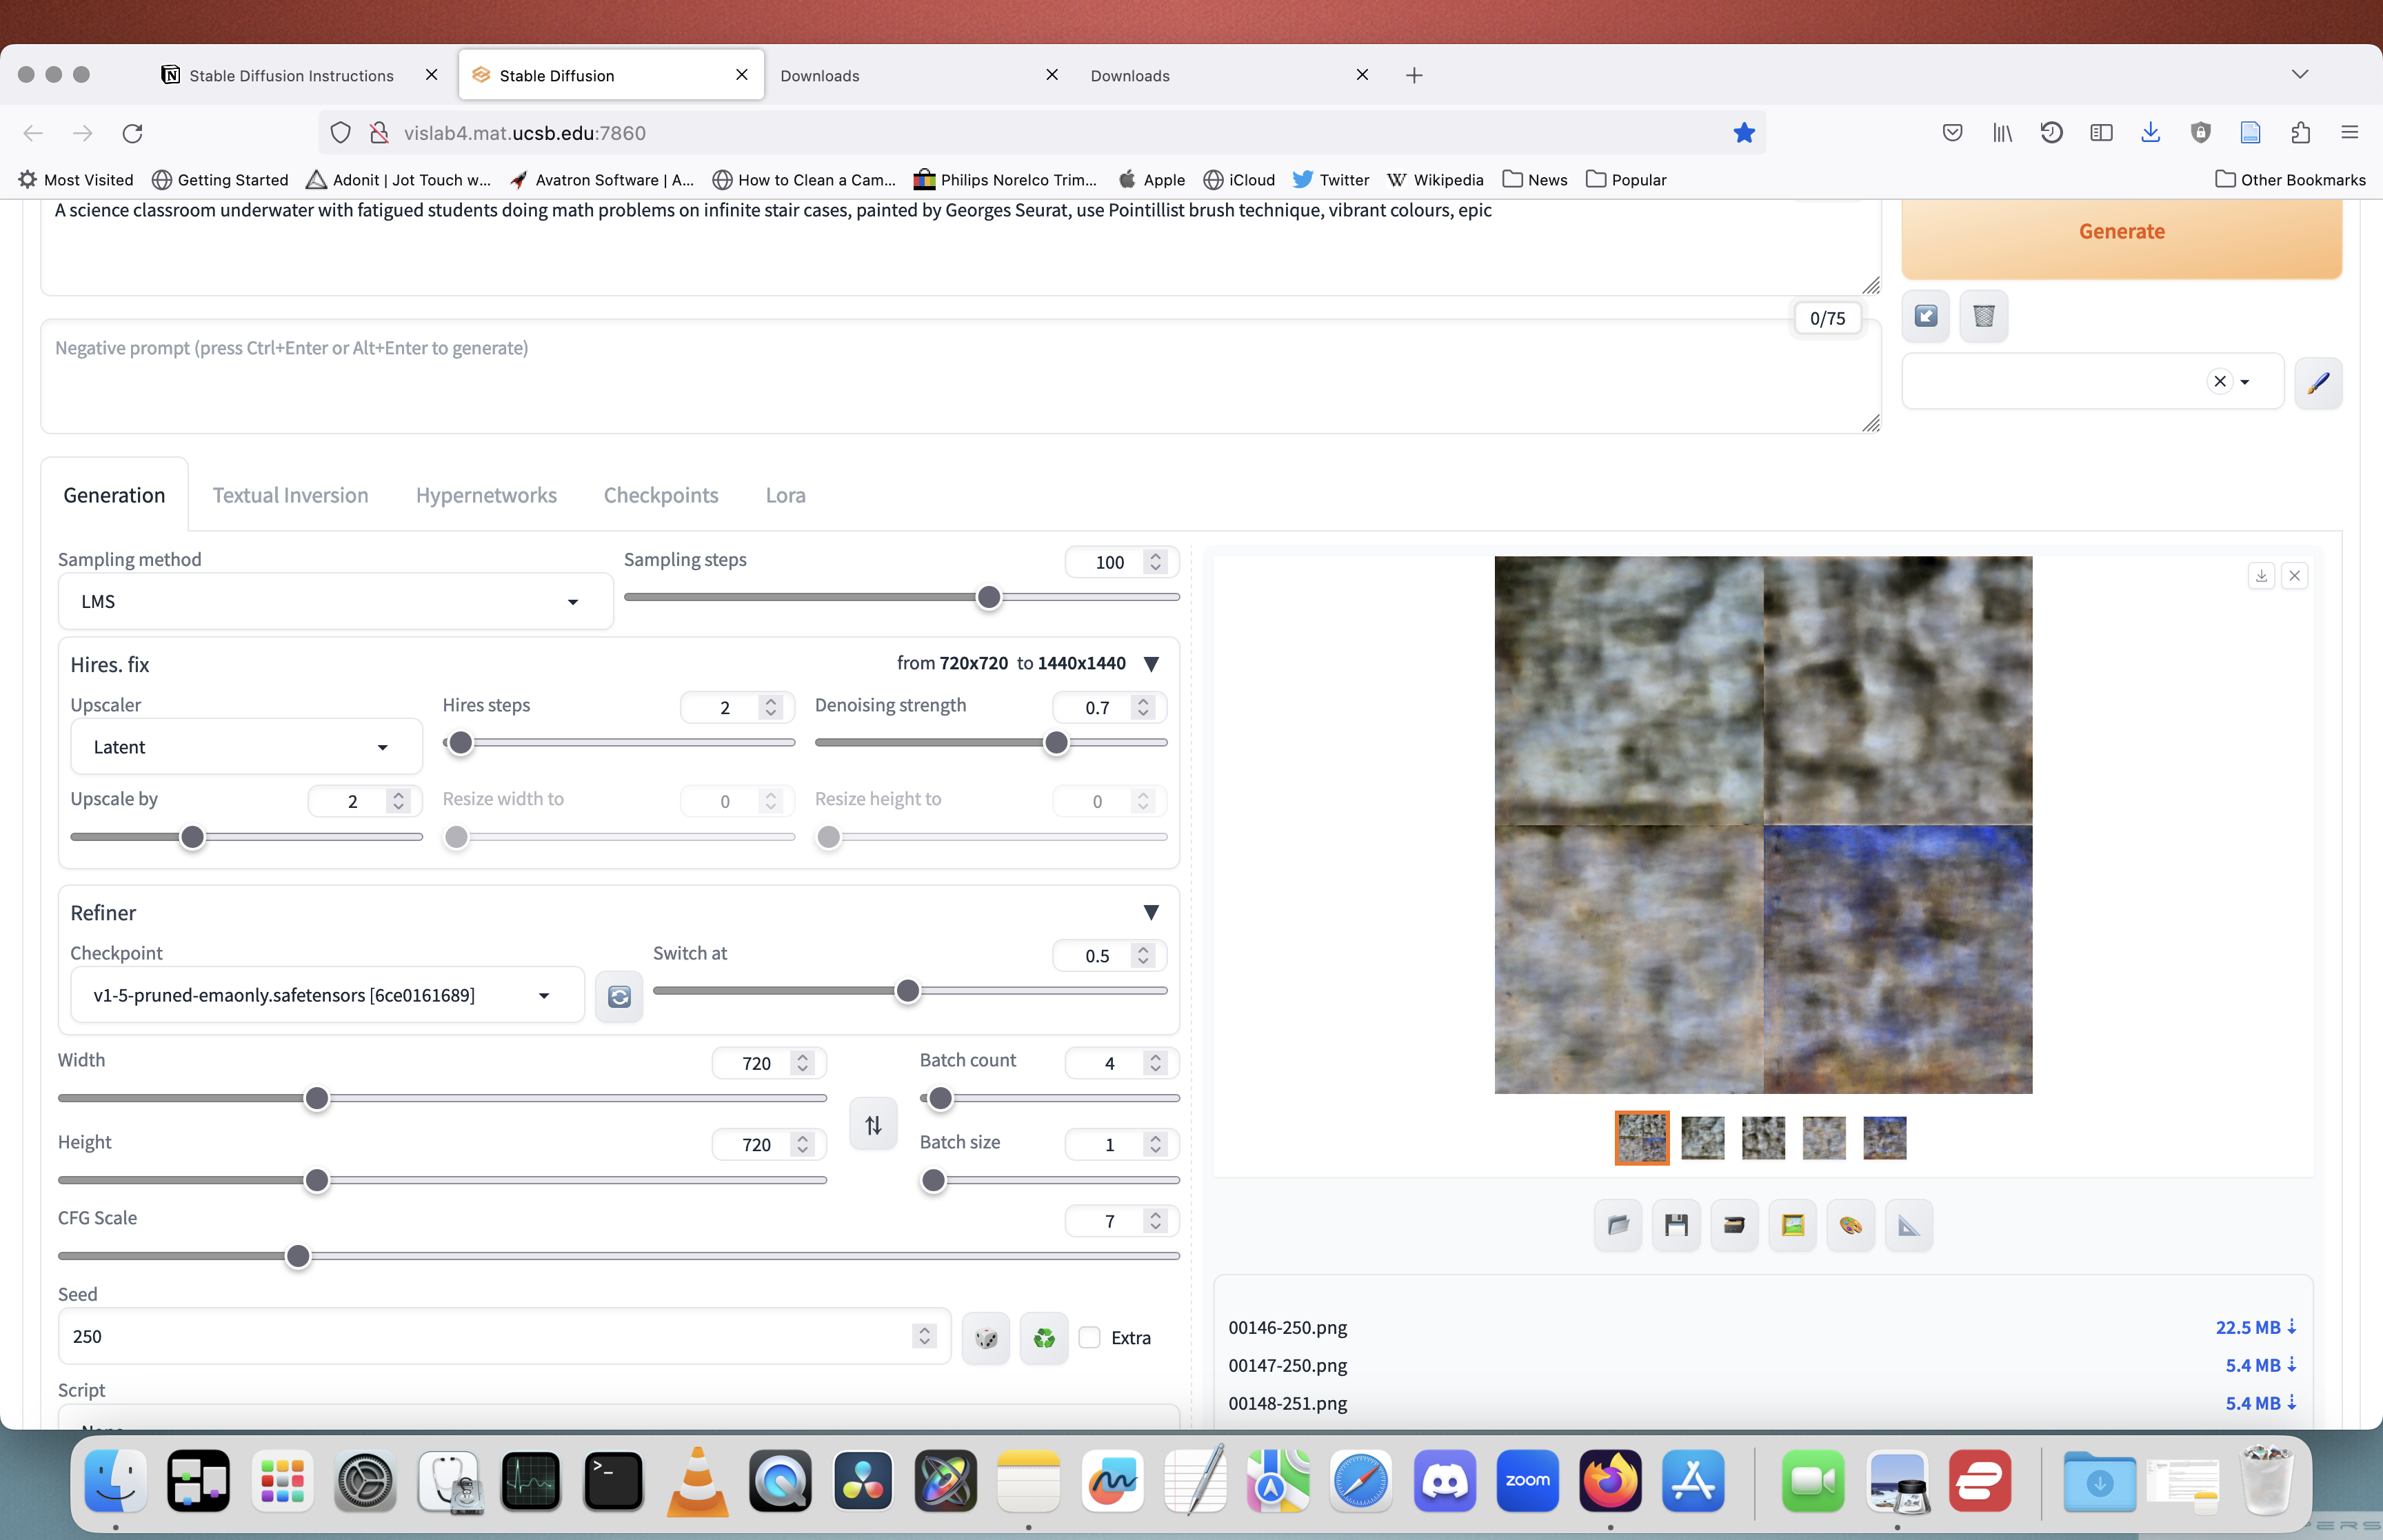Enable the Extra seed checkbox

1090,1337
